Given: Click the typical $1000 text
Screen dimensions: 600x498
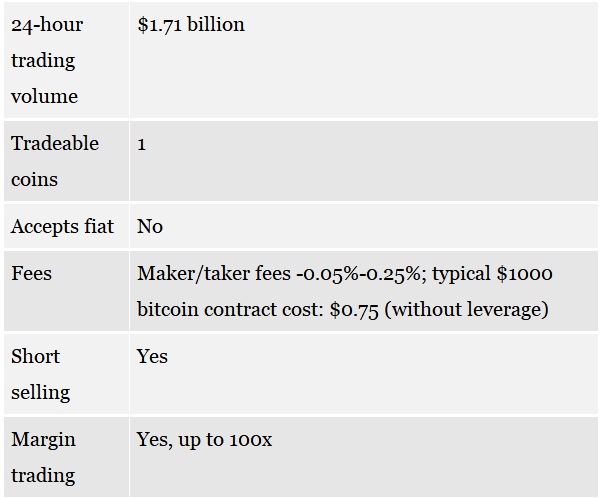Looking at the screenshot, I should click(492, 274).
